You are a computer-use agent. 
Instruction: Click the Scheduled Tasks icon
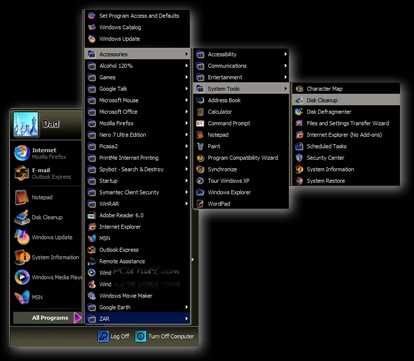[299, 146]
